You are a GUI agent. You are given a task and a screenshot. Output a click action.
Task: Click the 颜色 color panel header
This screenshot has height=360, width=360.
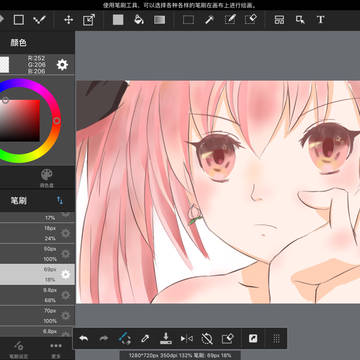coord(18,43)
